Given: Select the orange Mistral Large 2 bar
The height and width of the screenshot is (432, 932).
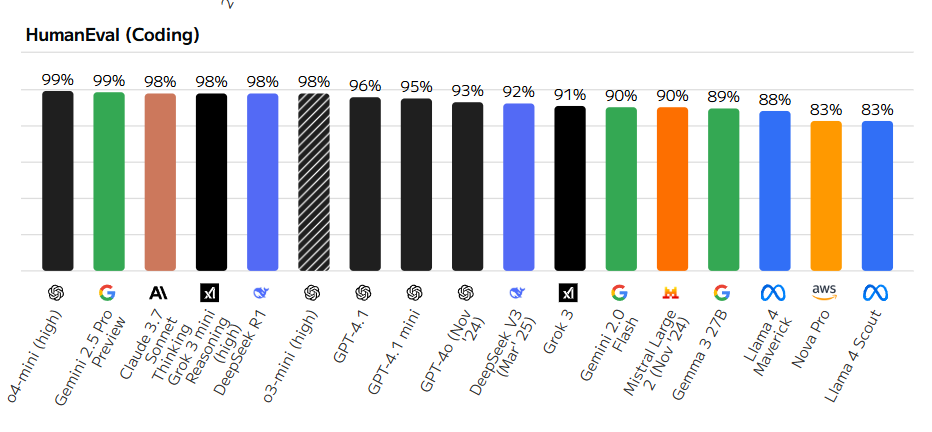Looking at the screenshot, I should pyautogui.click(x=672, y=189).
